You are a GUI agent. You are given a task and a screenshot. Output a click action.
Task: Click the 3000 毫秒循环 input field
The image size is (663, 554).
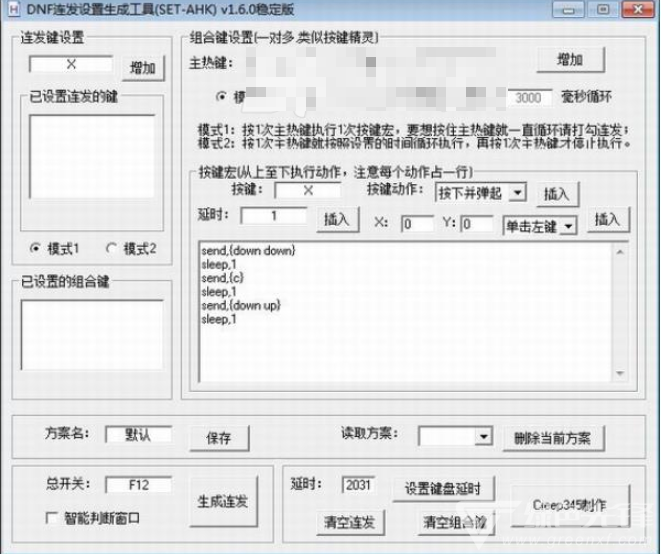(x=529, y=98)
